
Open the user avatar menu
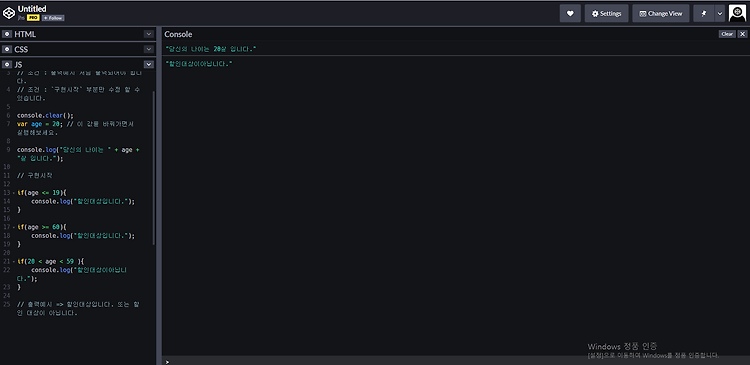coord(737,13)
